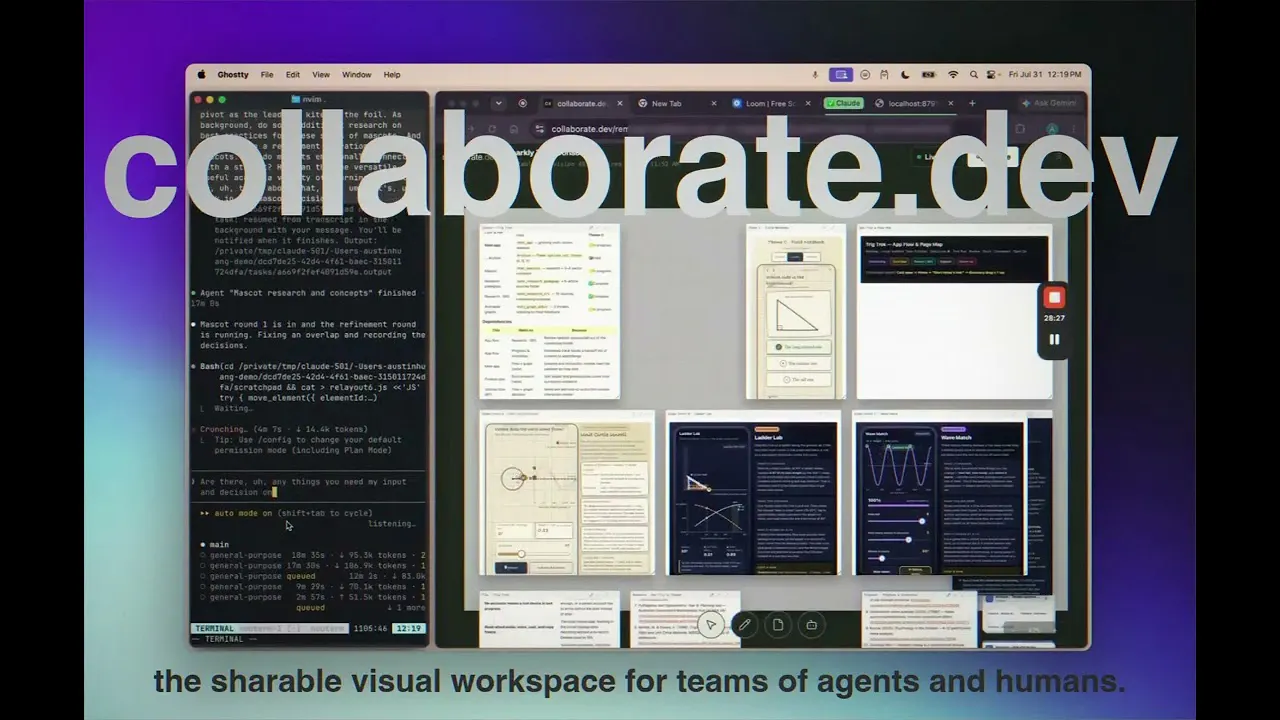Expand the 1 more agents indicator
This screenshot has width=1280, height=720.
click(x=406, y=607)
